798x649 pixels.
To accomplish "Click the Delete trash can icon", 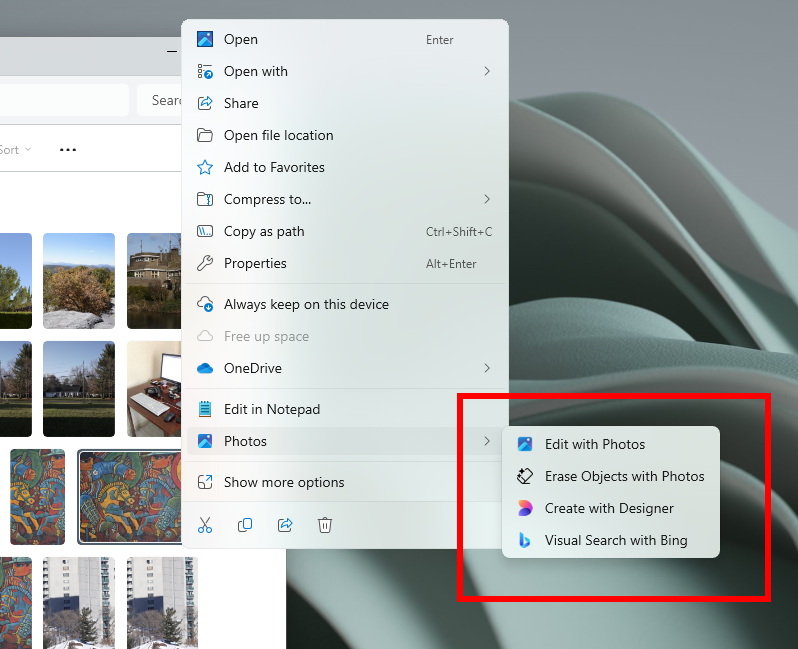I will point(325,525).
